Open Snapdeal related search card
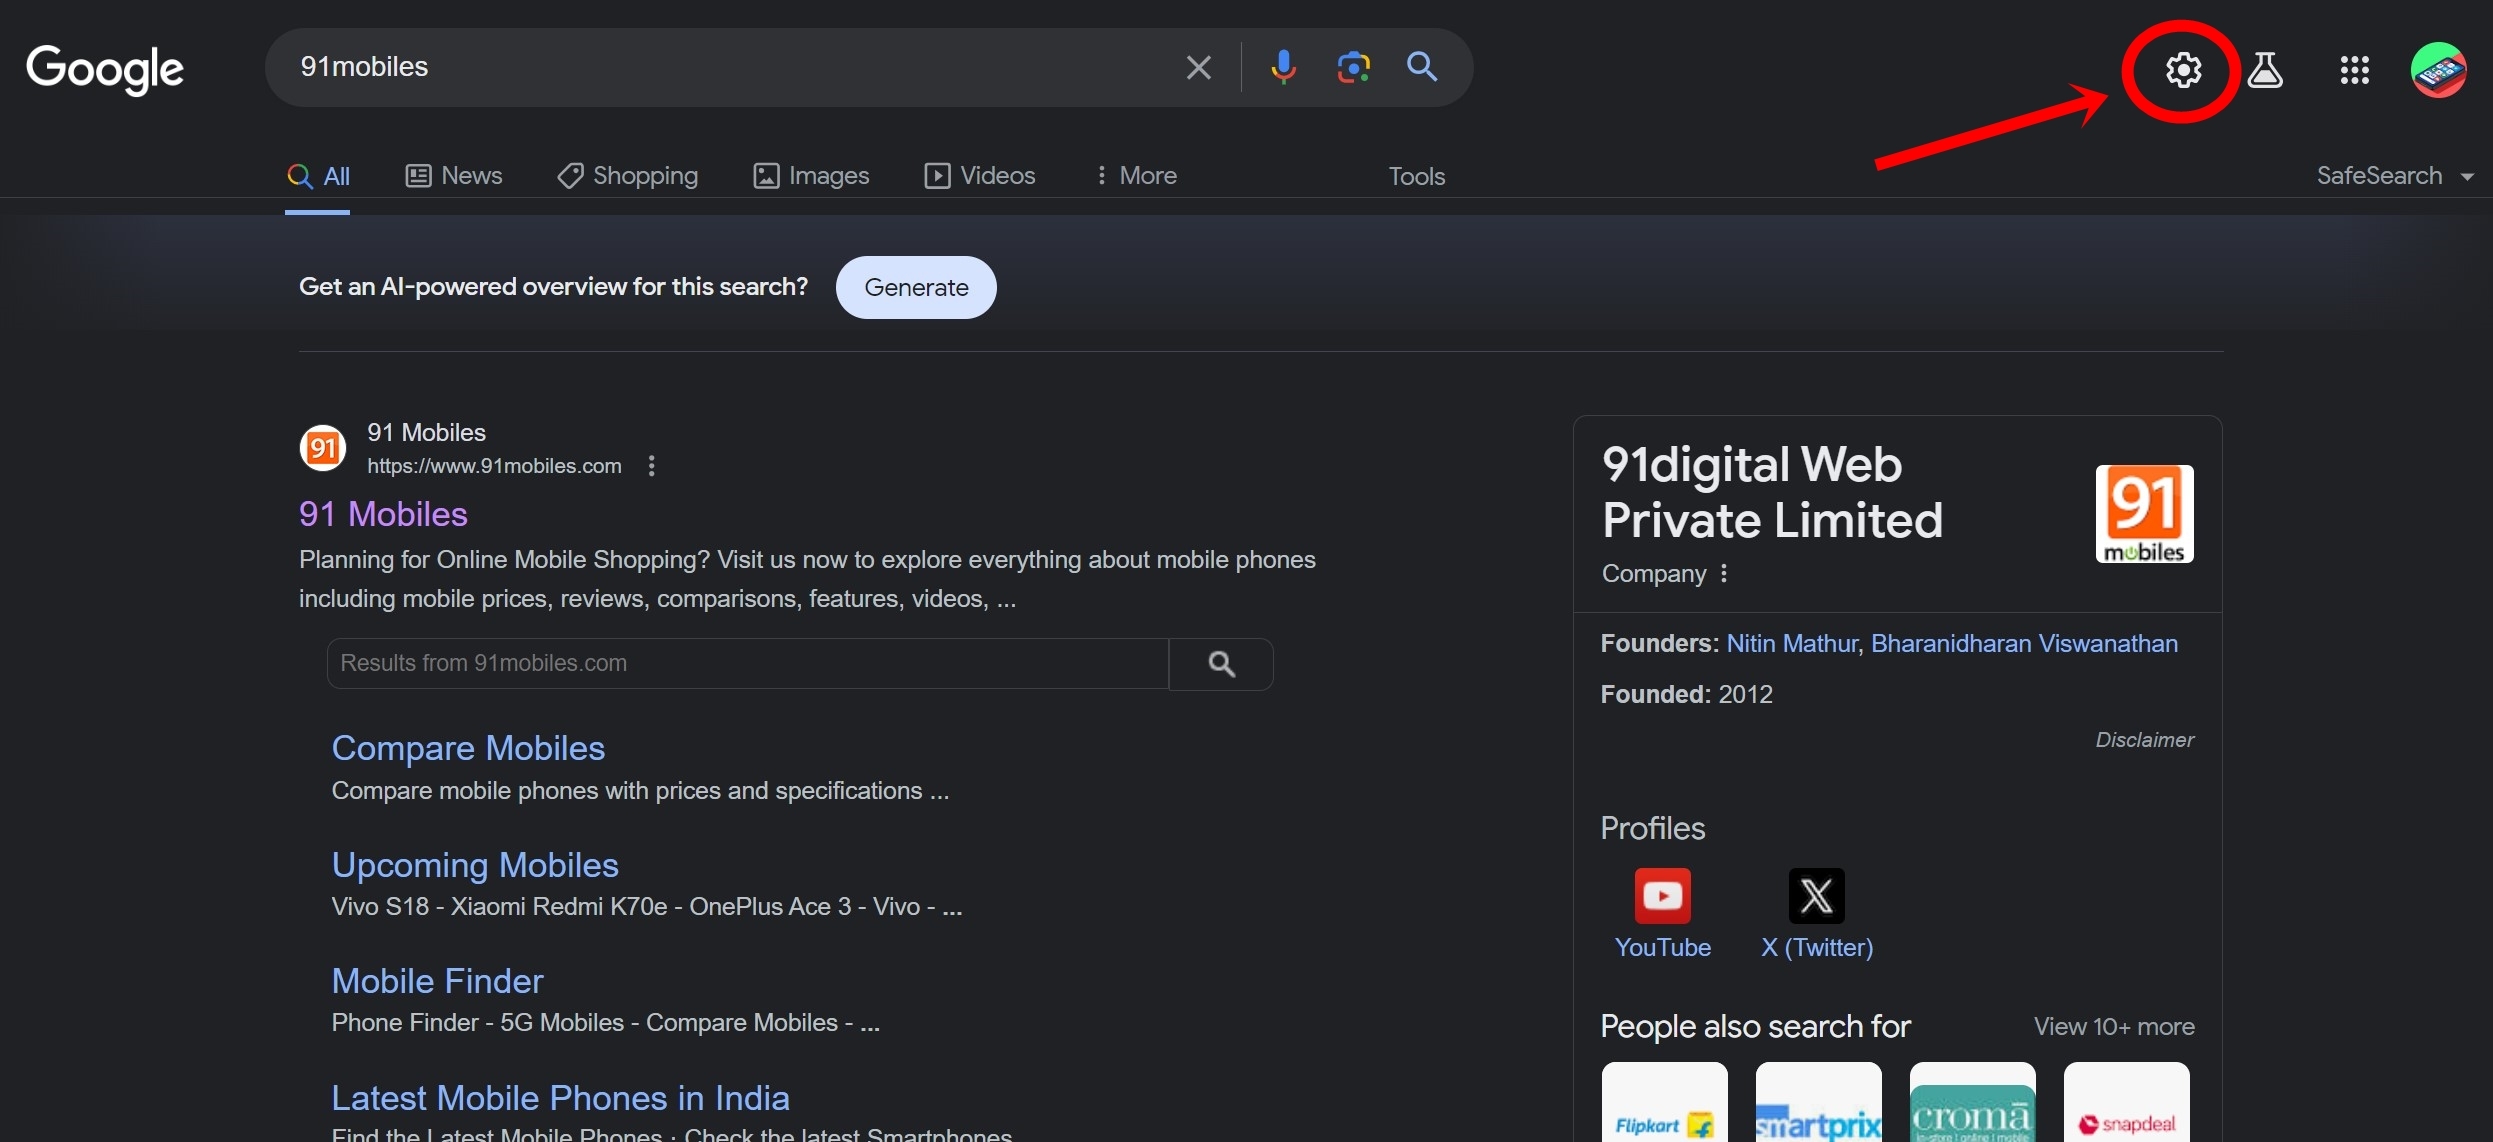The height and width of the screenshot is (1142, 2493). click(2126, 1102)
